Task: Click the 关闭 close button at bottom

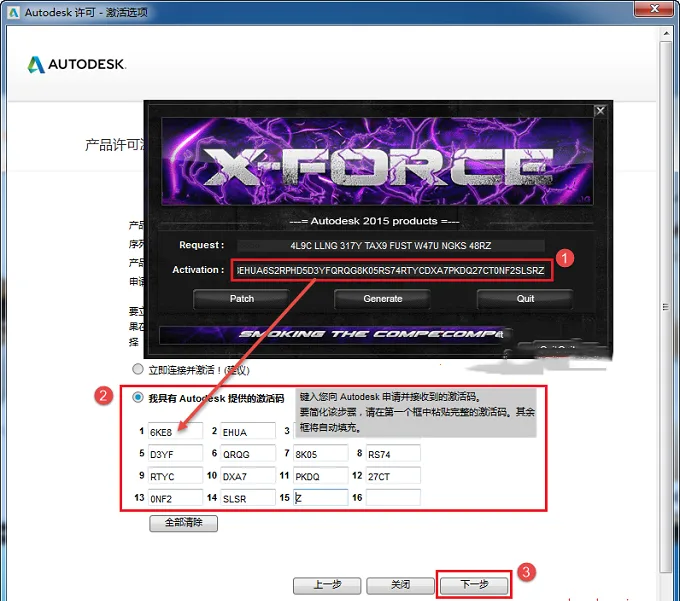Action: point(400,585)
